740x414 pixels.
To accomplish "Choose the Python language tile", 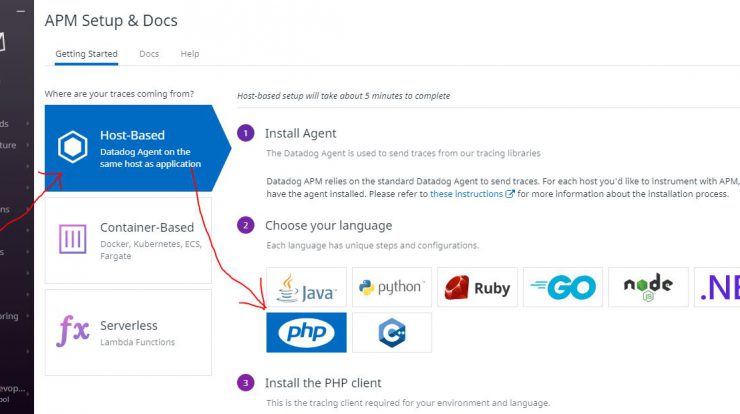I will pos(392,287).
